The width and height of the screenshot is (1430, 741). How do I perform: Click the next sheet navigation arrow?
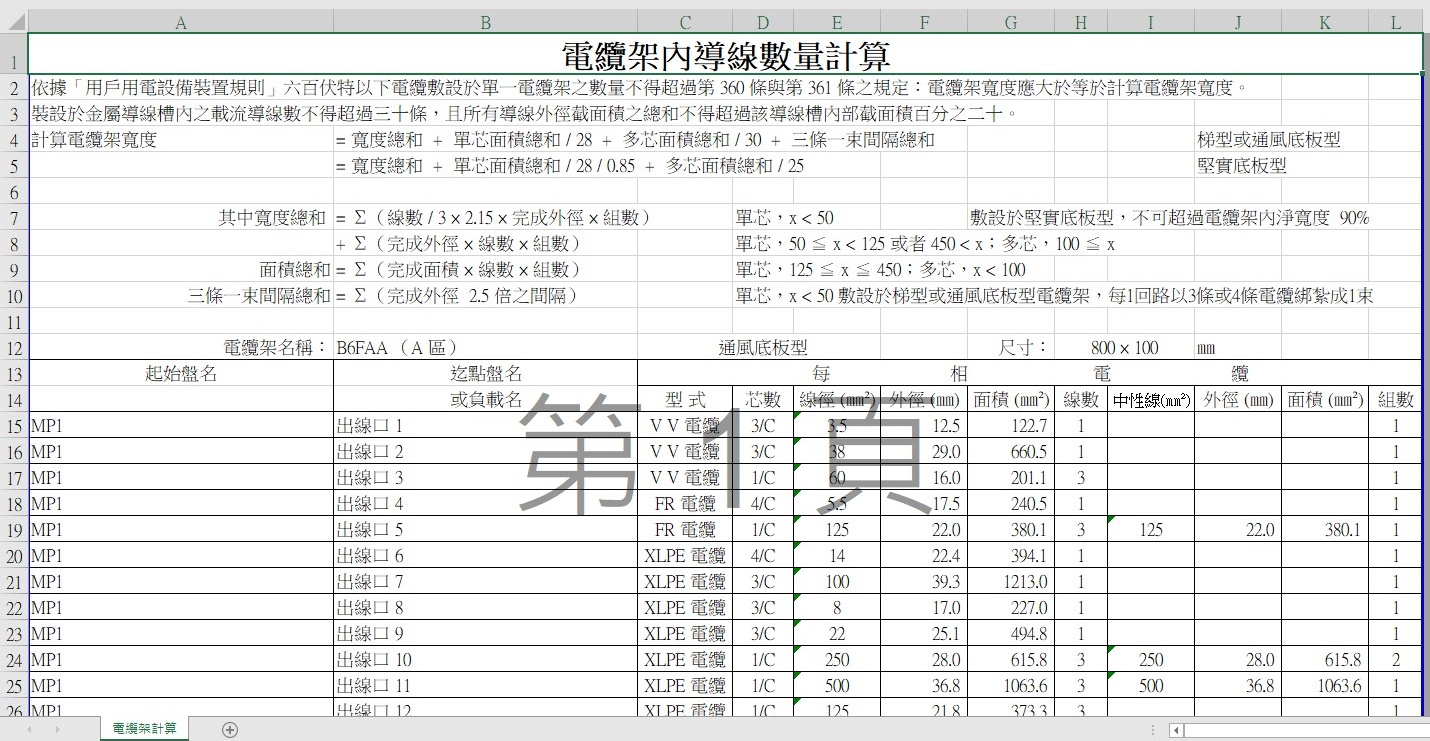[x=58, y=730]
